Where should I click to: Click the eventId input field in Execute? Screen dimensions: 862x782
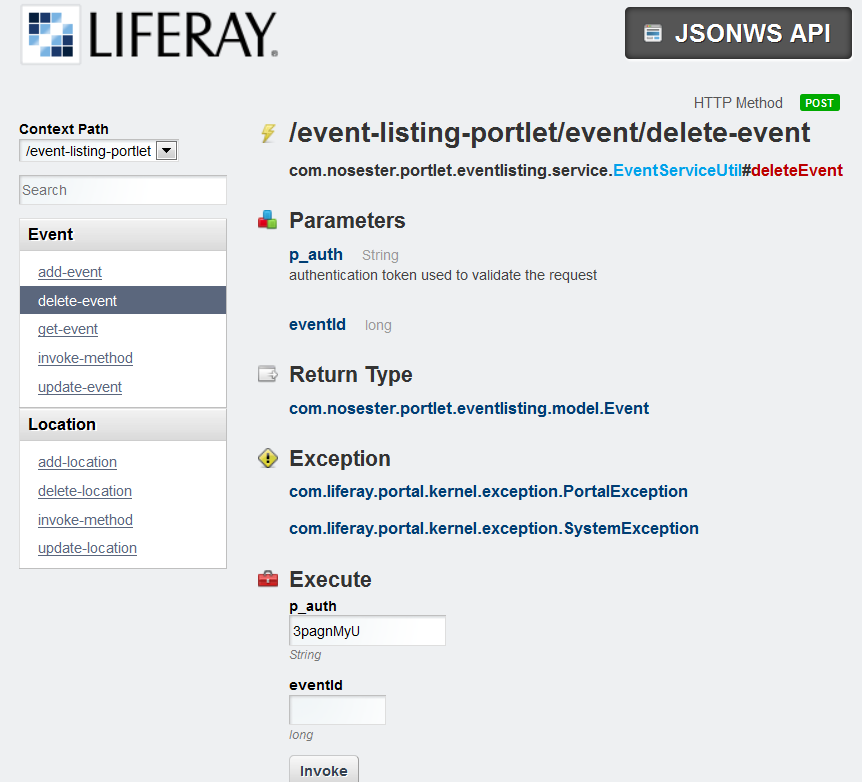pyautogui.click(x=337, y=709)
